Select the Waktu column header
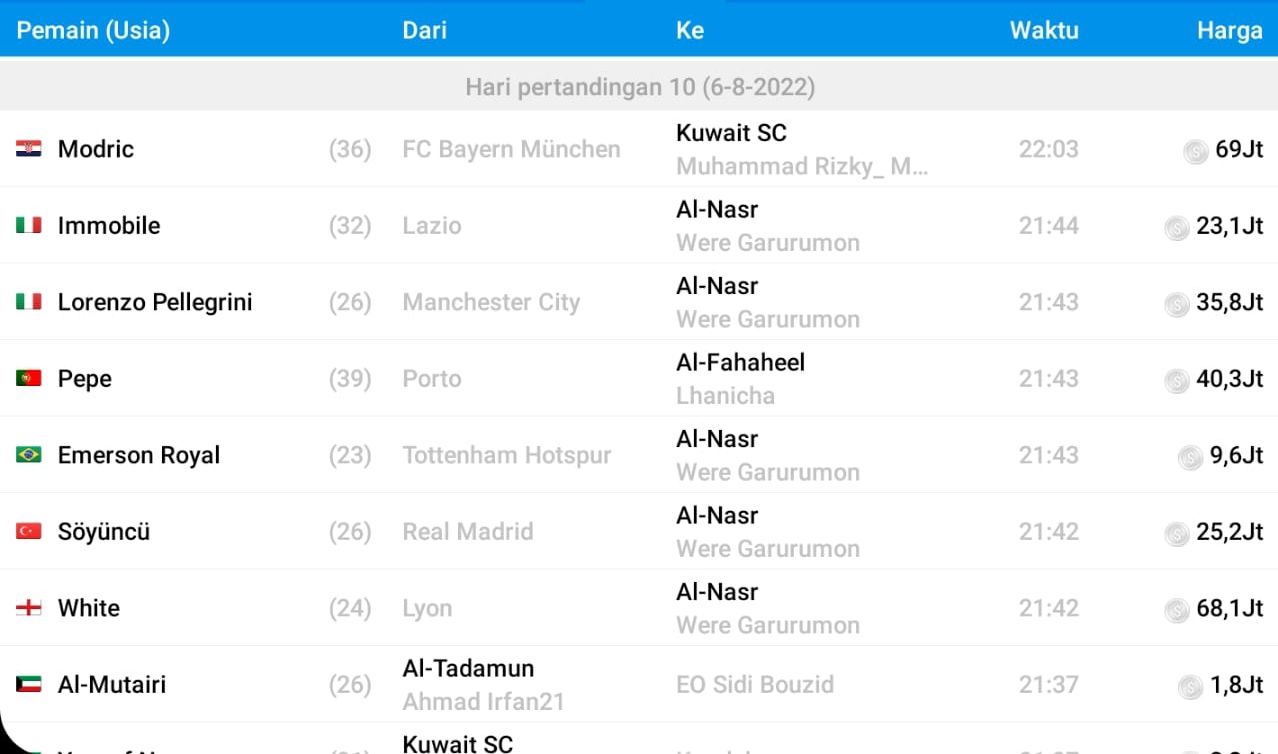The width and height of the screenshot is (1278, 754). click(x=1044, y=30)
